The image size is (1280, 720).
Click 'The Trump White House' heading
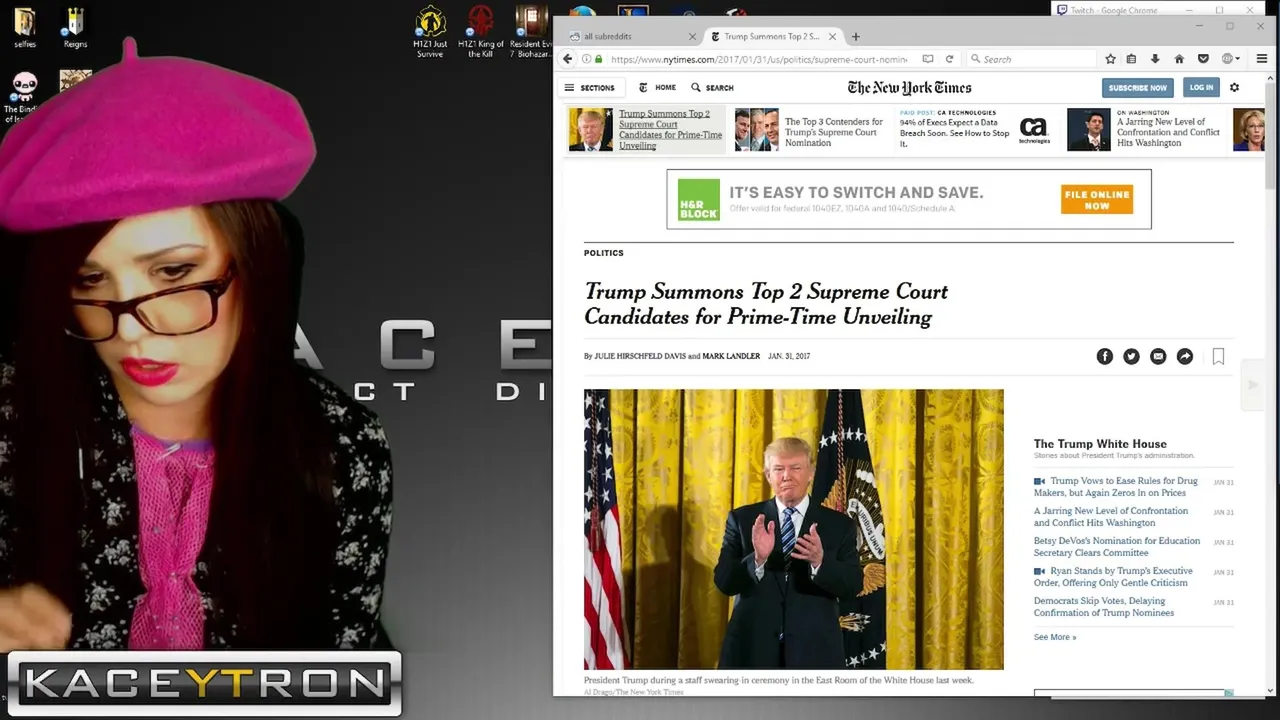(1100, 444)
